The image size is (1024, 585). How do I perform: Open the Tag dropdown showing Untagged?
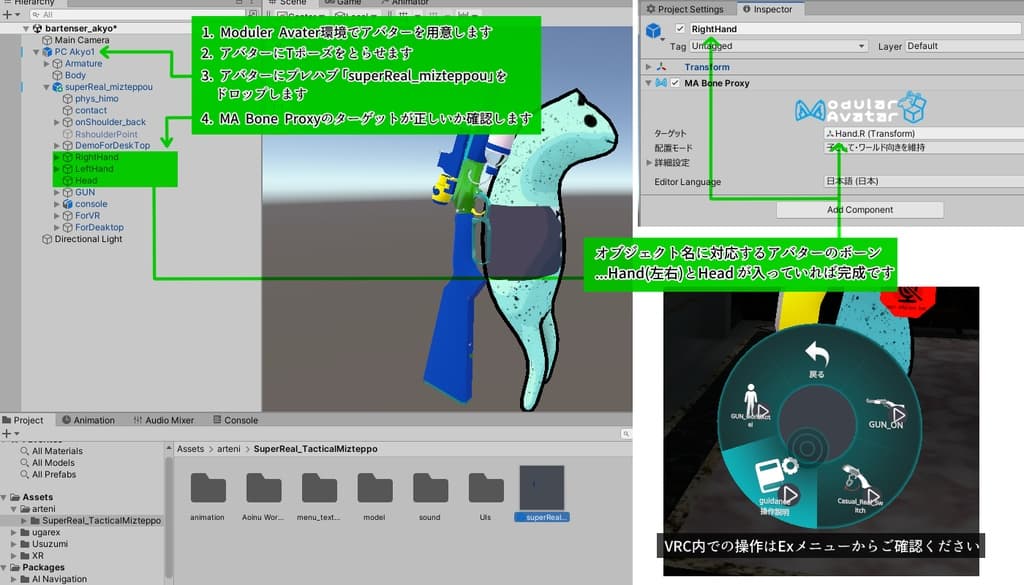[x=778, y=46]
